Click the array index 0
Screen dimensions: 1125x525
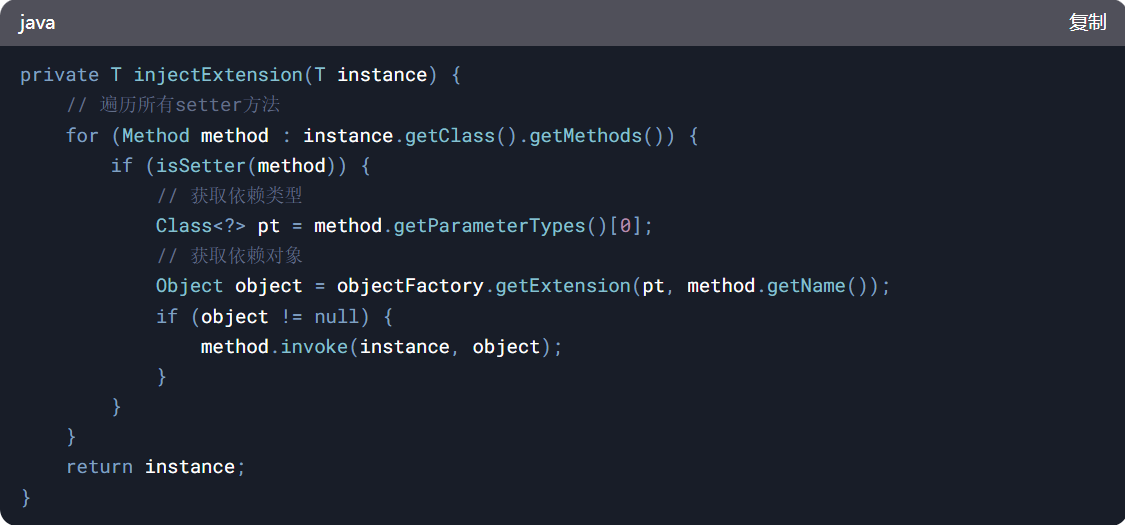point(625,226)
